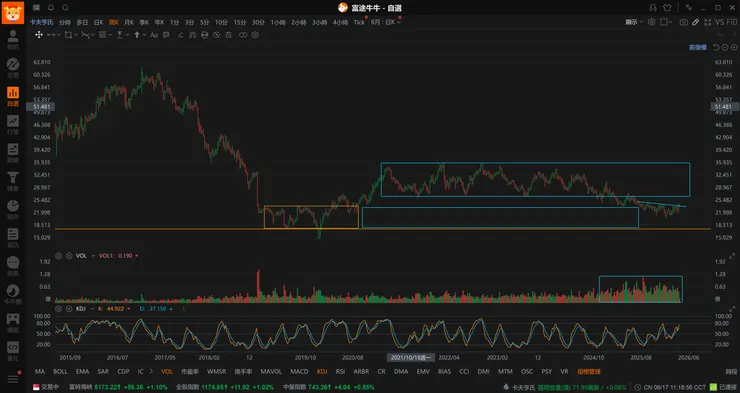Screen dimensions: 740x393
Task: Open the 顯示 display dropdown
Action: [634, 22]
